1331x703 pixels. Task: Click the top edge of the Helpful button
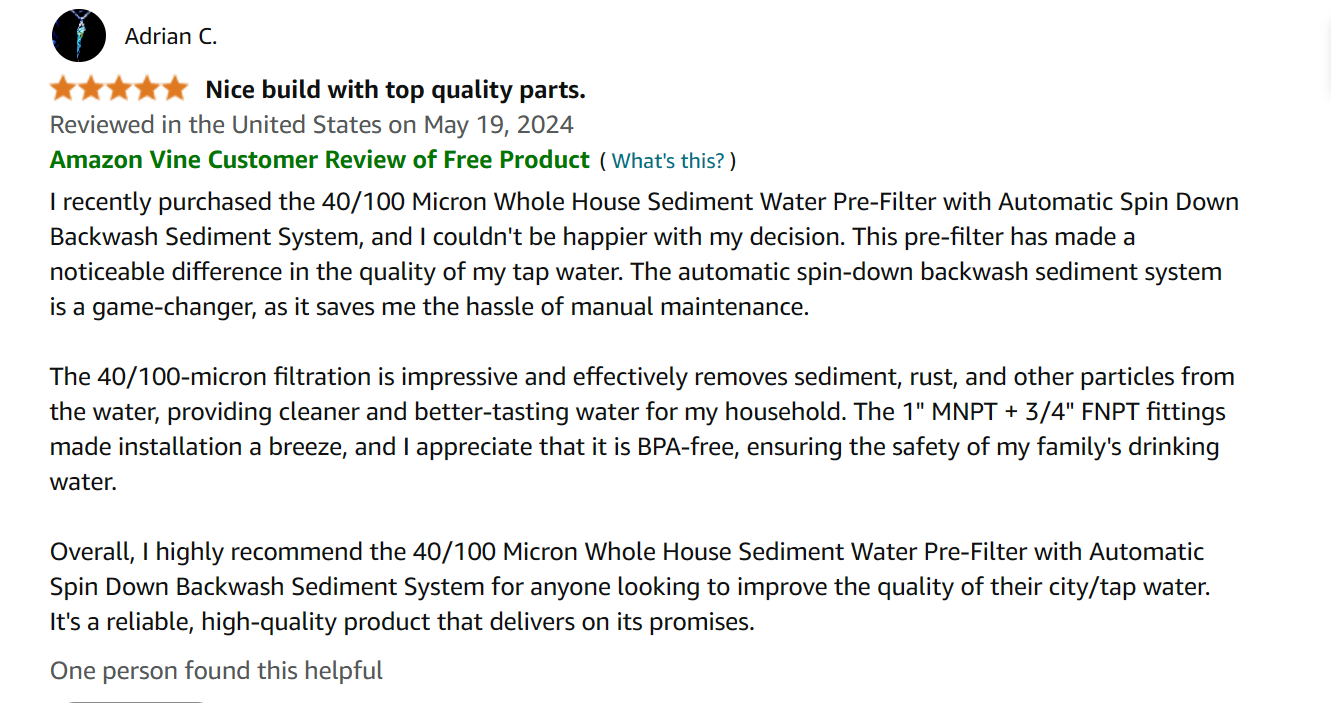pyautogui.click(x=135, y=702)
